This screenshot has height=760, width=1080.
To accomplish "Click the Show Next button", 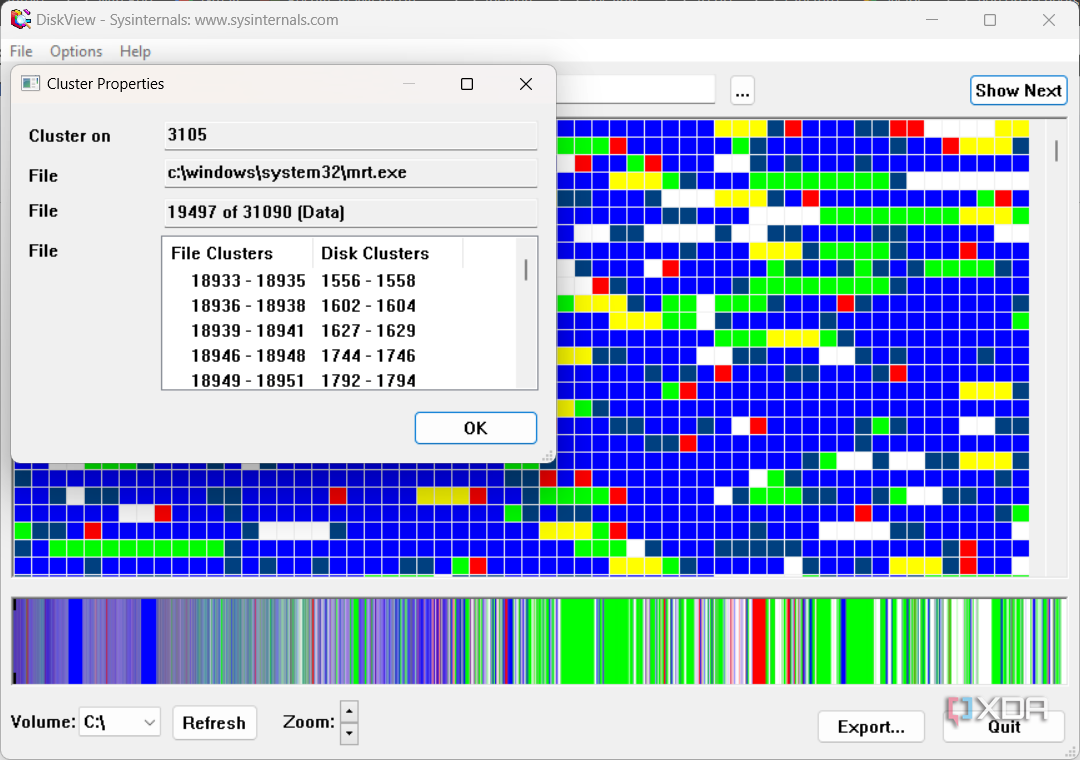I will [1018, 90].
